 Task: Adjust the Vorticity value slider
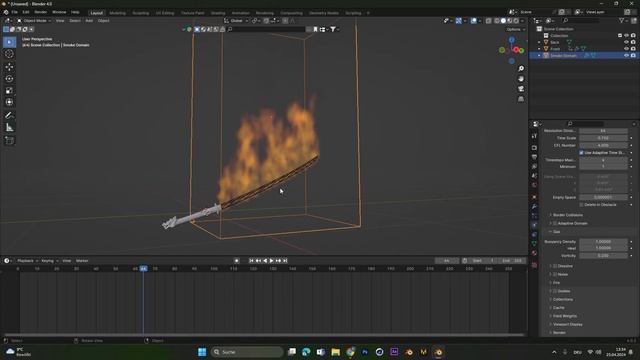[x=603, y=256]
